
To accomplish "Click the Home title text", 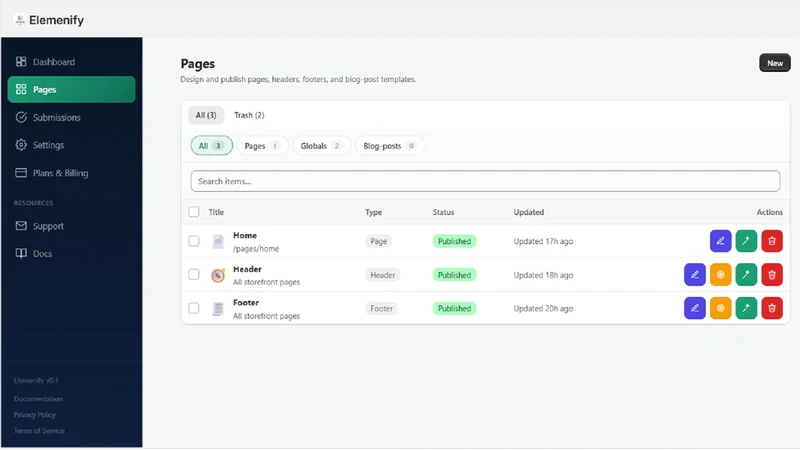I will (x=245, y=235).
